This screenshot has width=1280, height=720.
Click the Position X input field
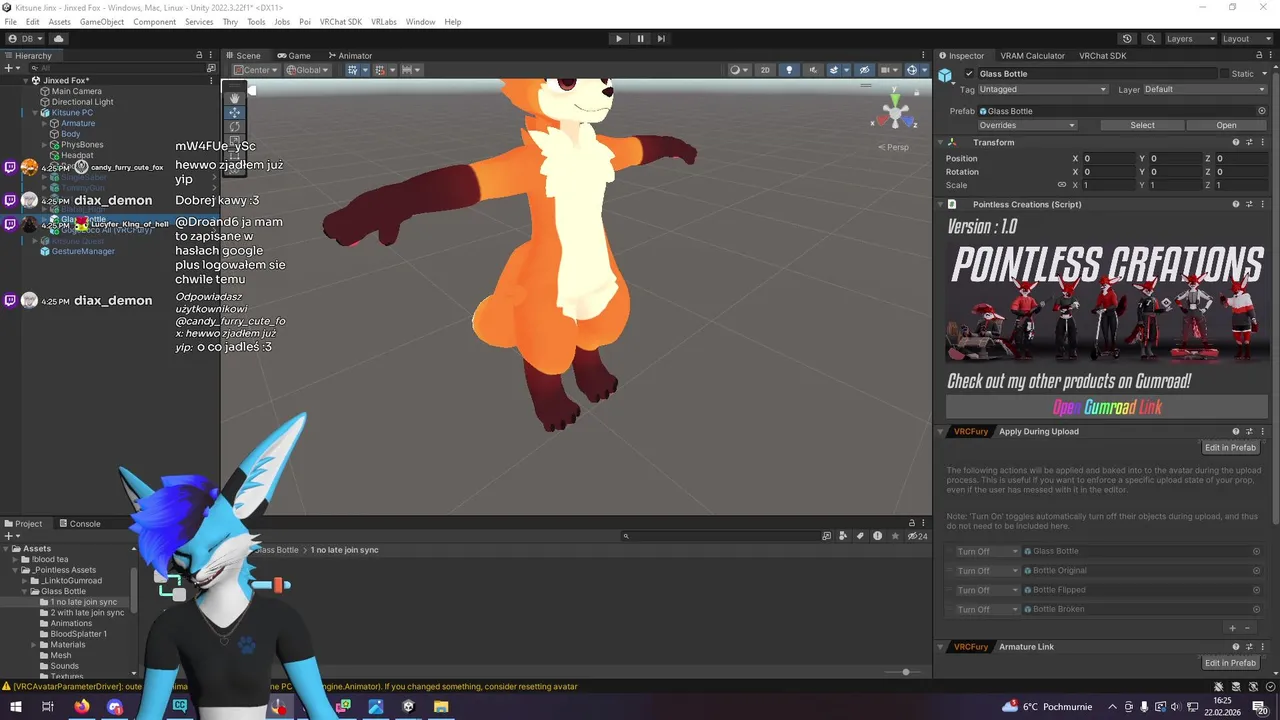coord(1107,159)
